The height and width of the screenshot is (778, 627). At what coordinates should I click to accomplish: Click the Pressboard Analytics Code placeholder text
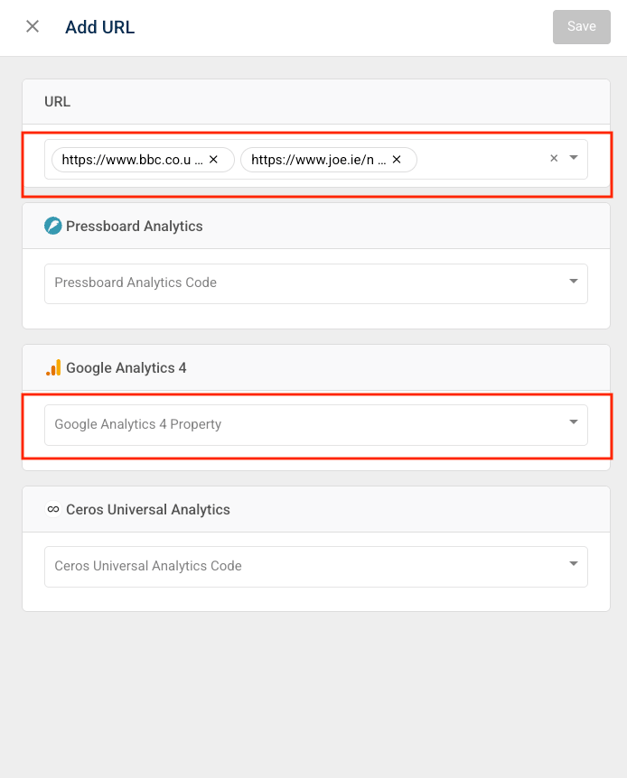tap(135, 283)
